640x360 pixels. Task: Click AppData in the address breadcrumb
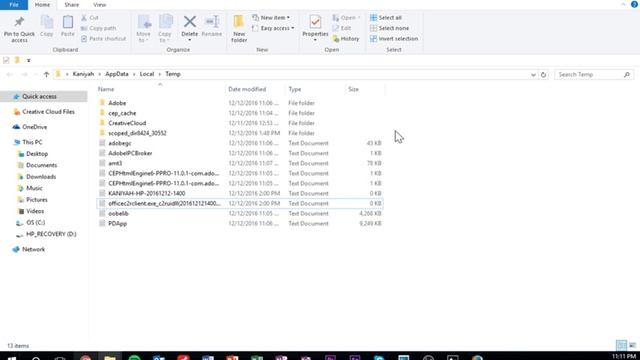[117, 74]
